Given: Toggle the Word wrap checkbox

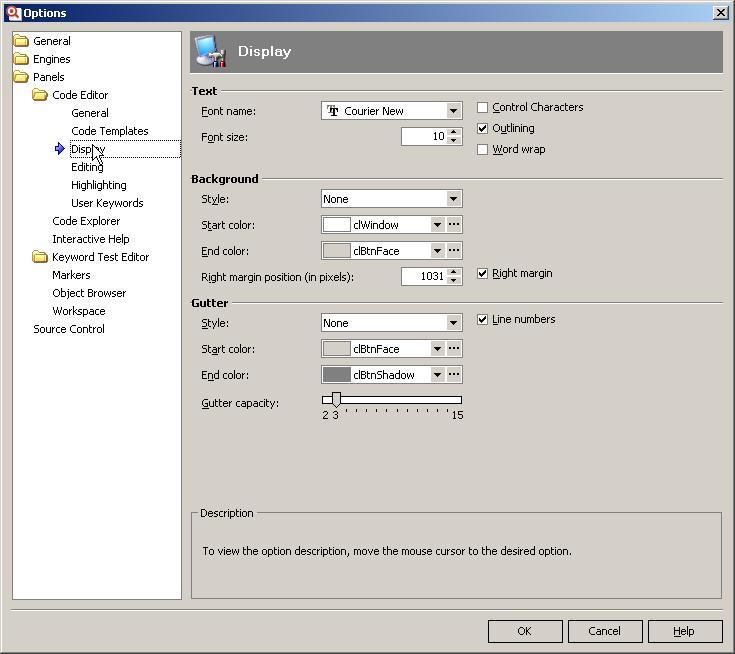Looking at the screenshot, I should [x=483, y=150].
